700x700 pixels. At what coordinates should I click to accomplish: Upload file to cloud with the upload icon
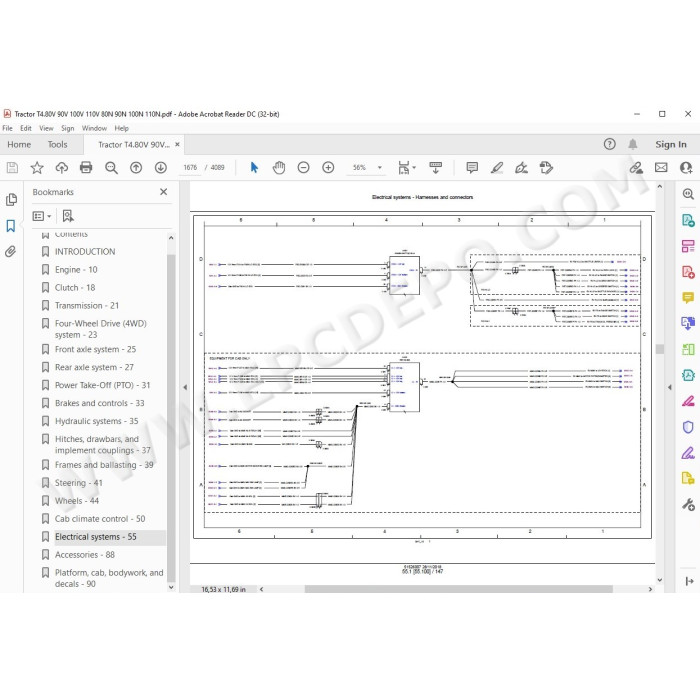[62, 168]
